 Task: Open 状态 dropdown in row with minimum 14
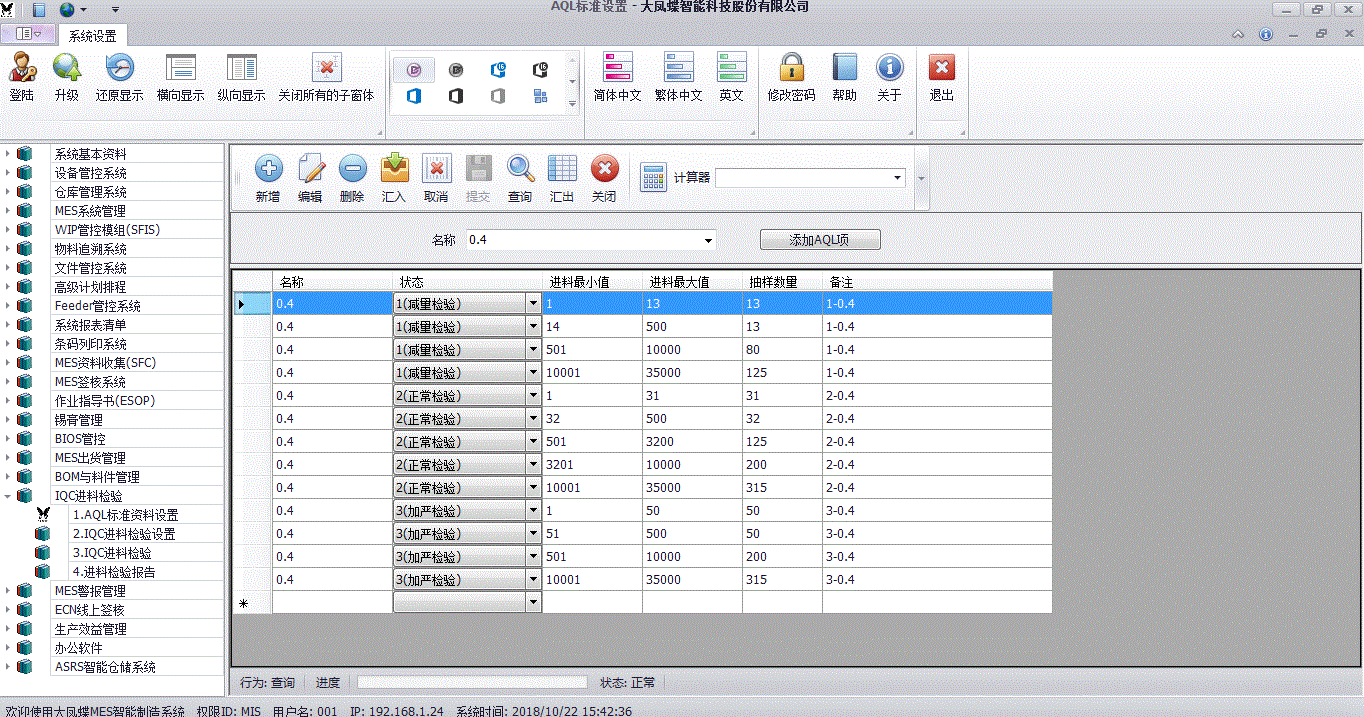click(533, 327)
